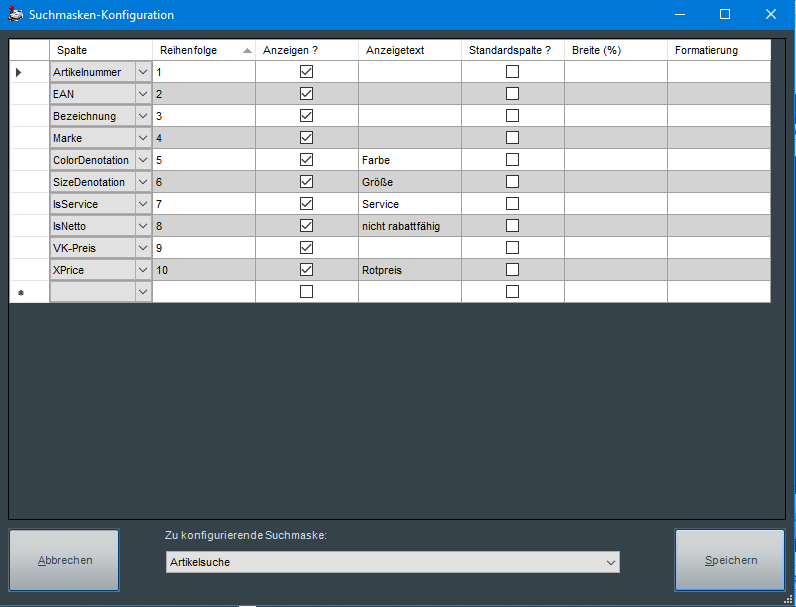Toggle Anzeigen checkbox for XPrice row
The width and height of the screenshot is (796, 607).
(x=307, y=270)
